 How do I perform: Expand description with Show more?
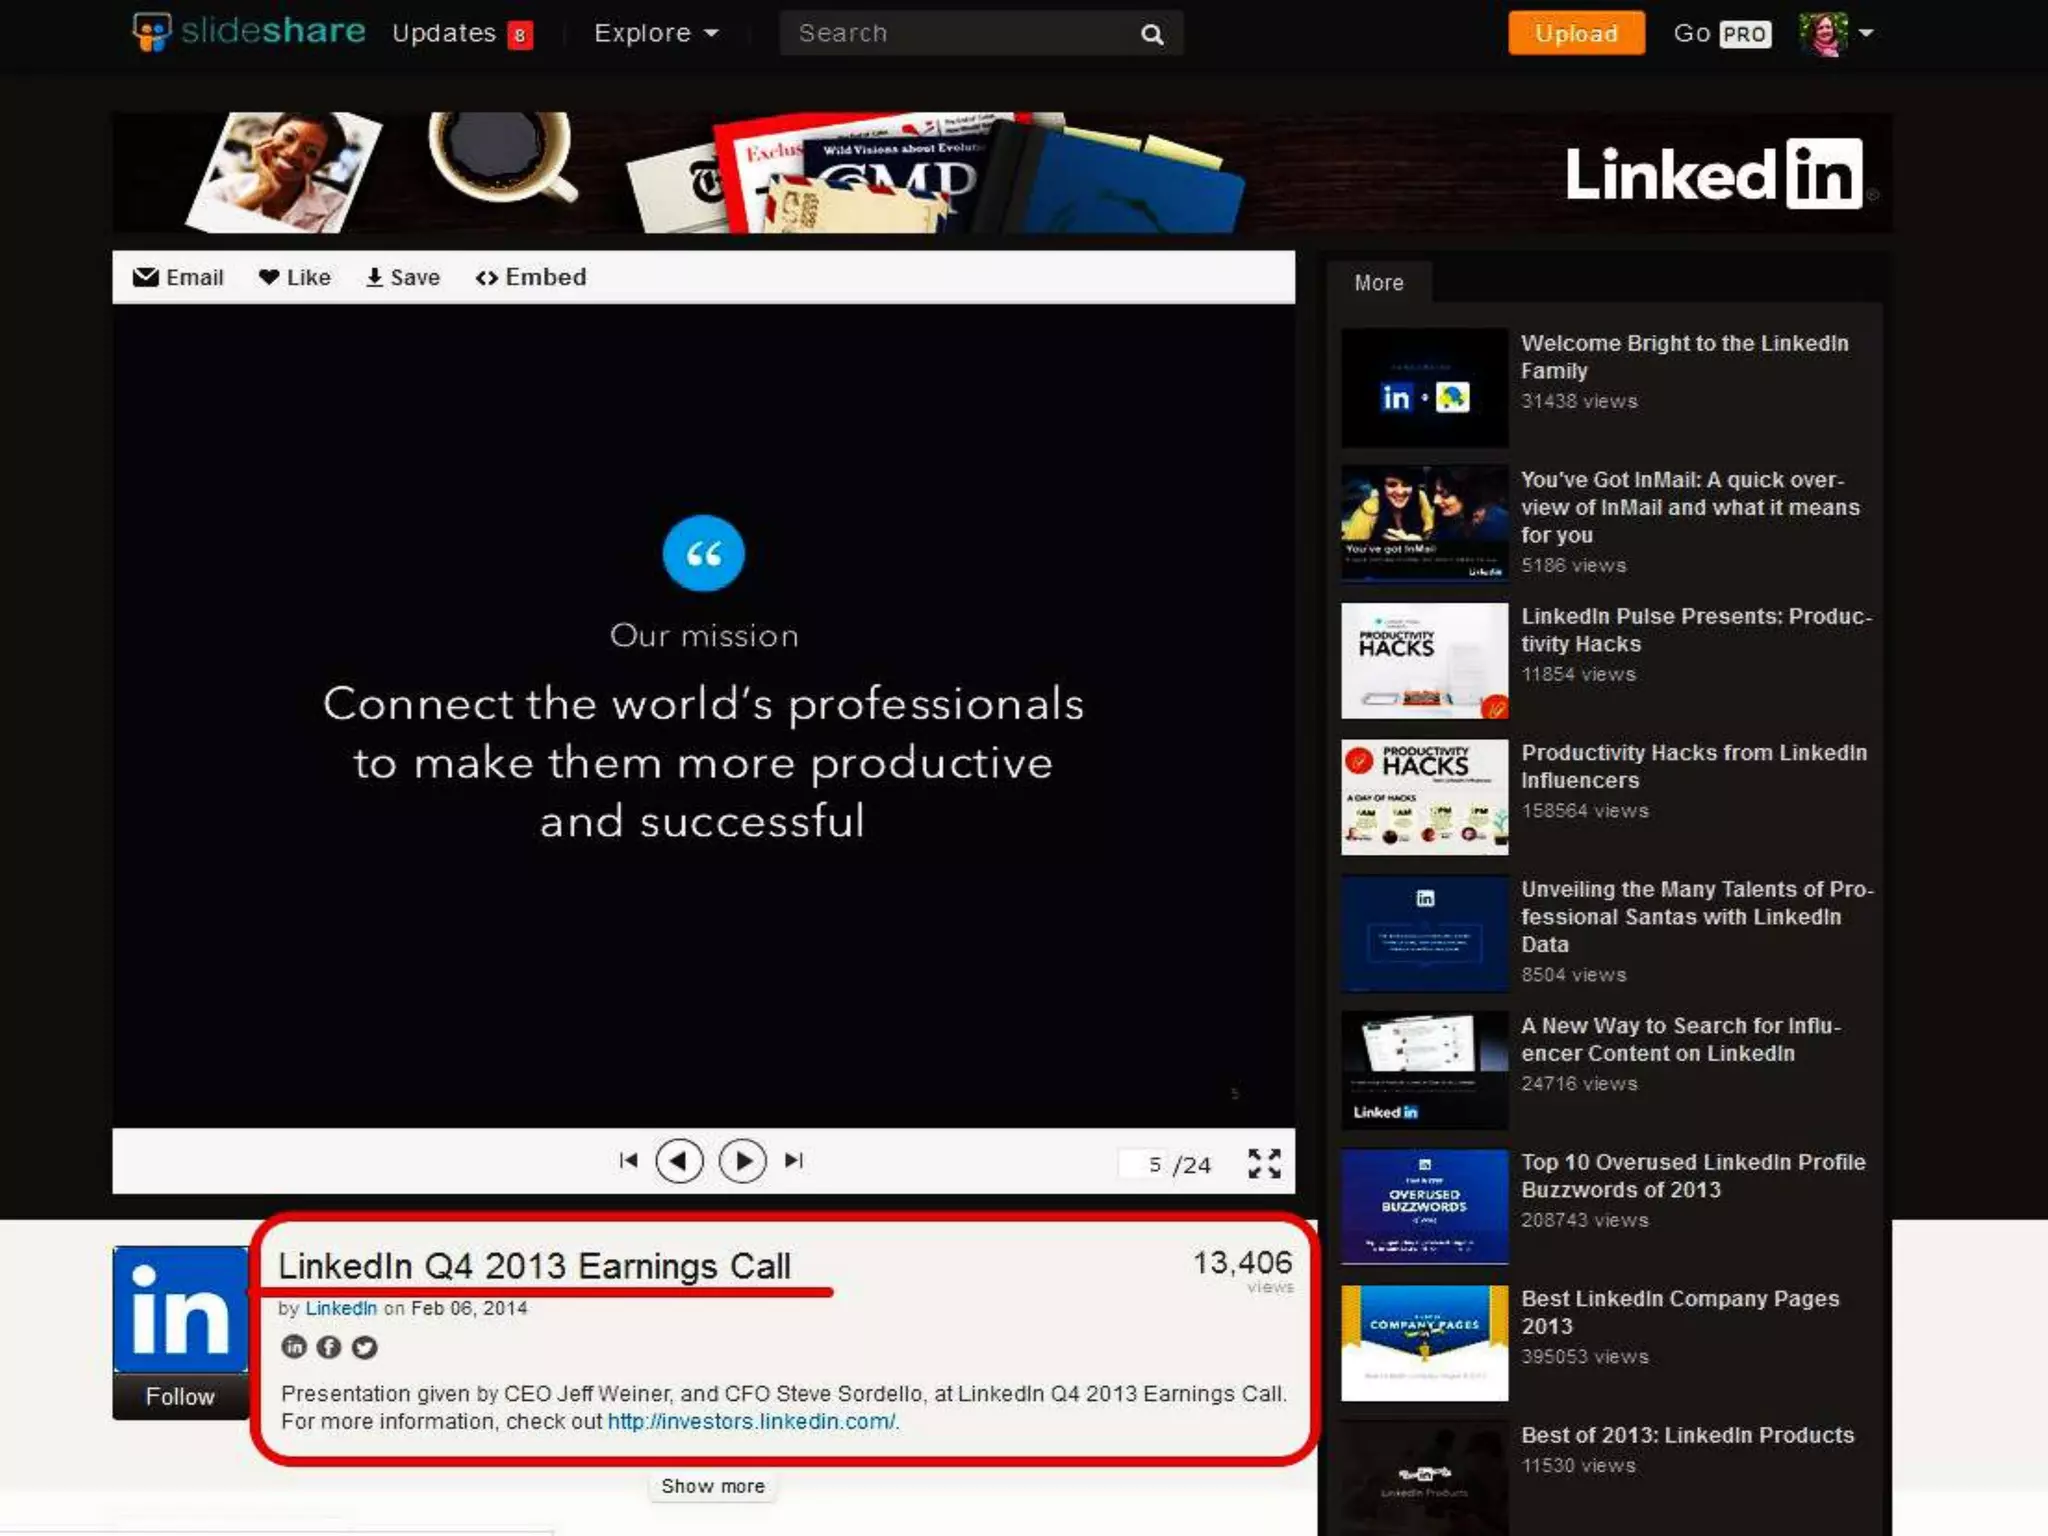tap(712, 1486)
